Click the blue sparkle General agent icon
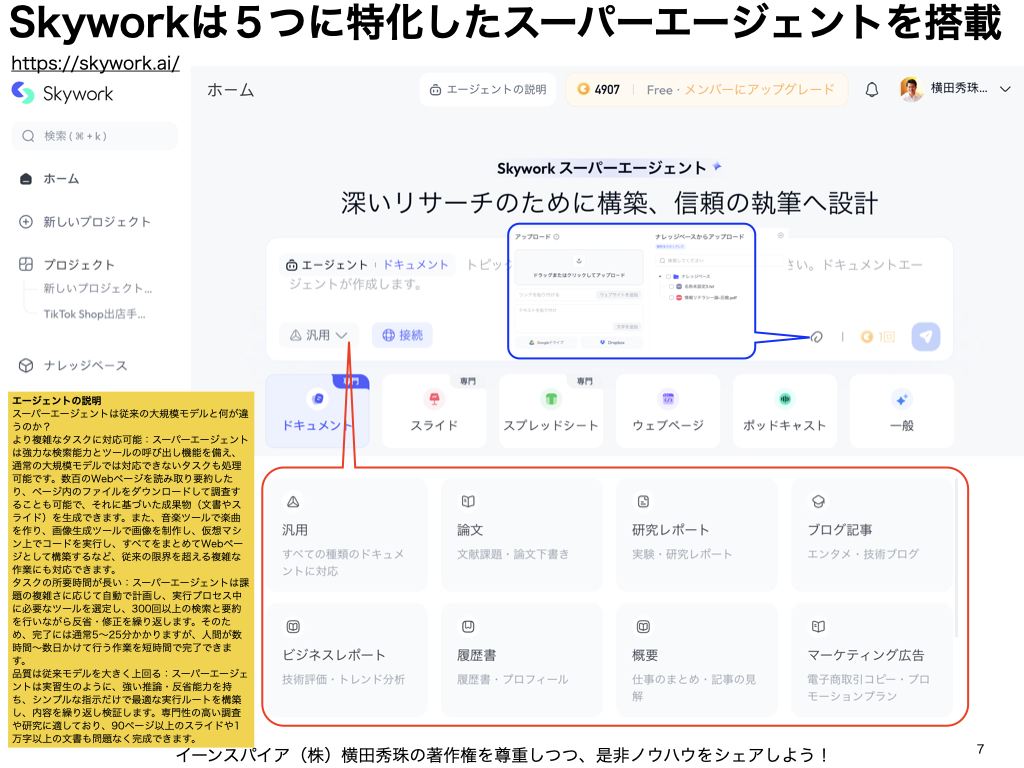Viewport: 1024px width, 768px height. tap(902, 399)
